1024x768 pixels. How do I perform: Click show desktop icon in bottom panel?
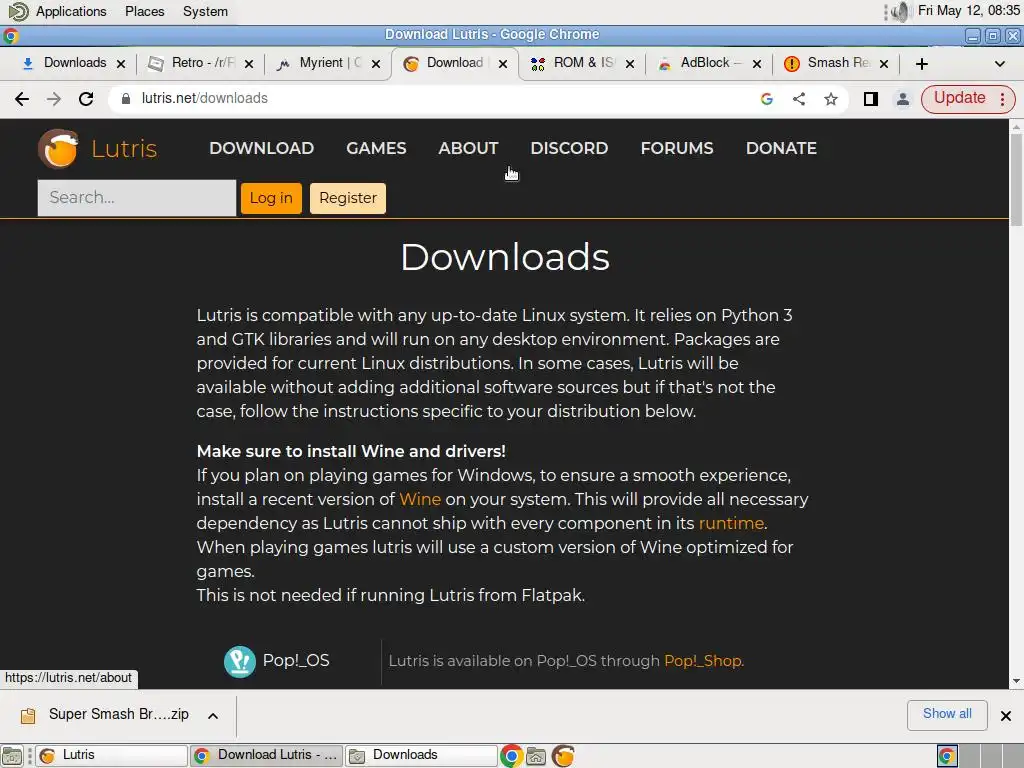[x=12, y=756]
